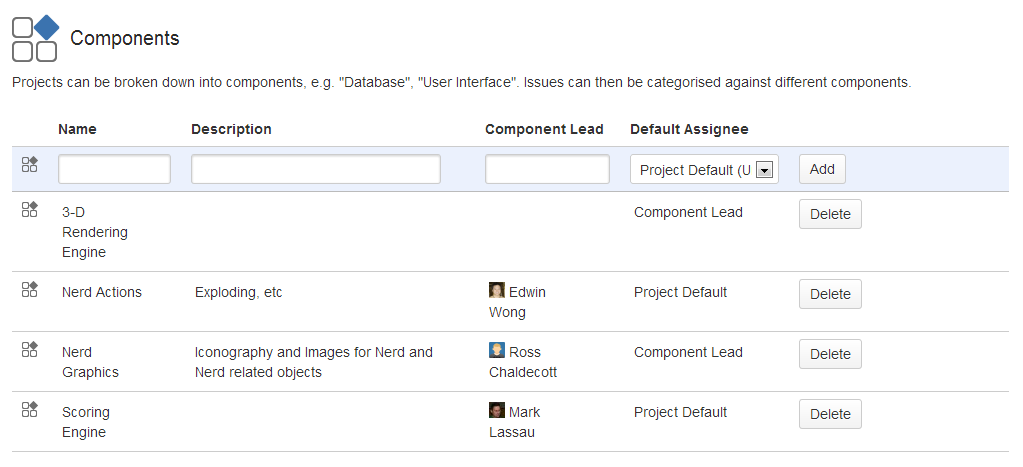Delete the 3-D Rendering Engine component
Screen dimensions: 1023x467
pyautogui.click(x=829, y=214)
